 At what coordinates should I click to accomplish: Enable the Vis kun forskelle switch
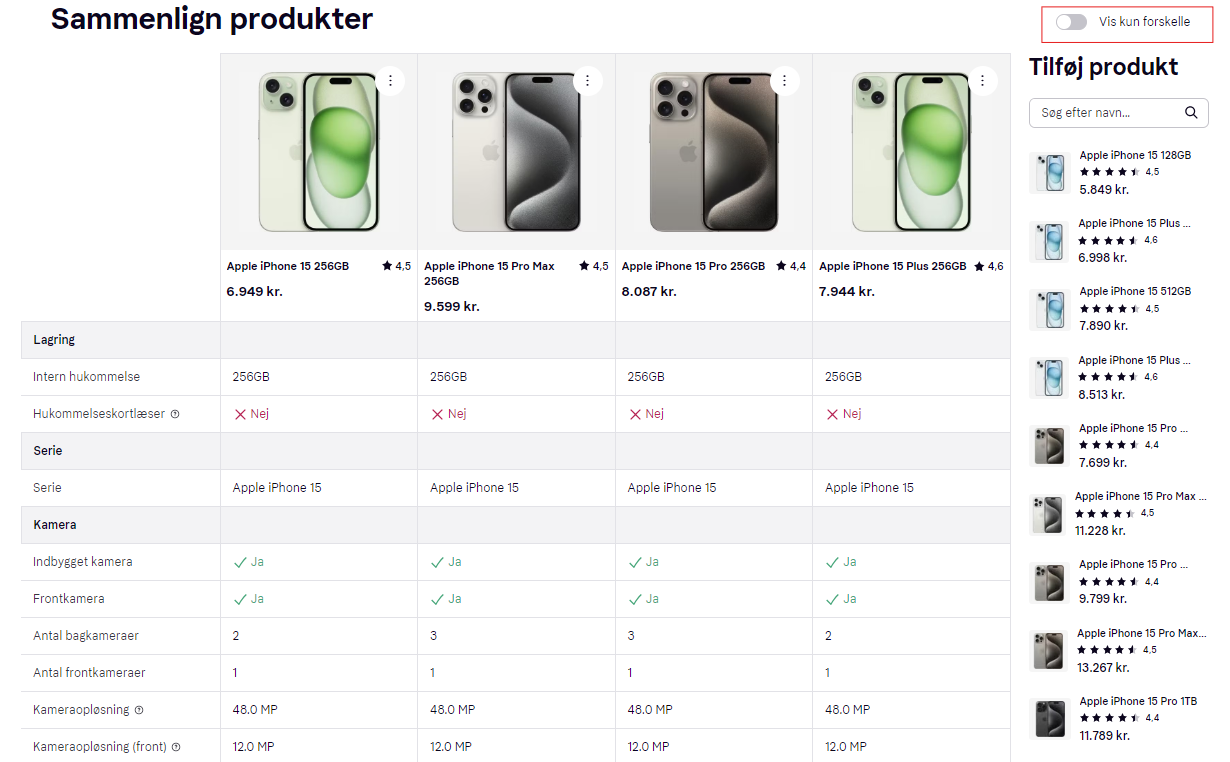click(x=1070, y=21)
